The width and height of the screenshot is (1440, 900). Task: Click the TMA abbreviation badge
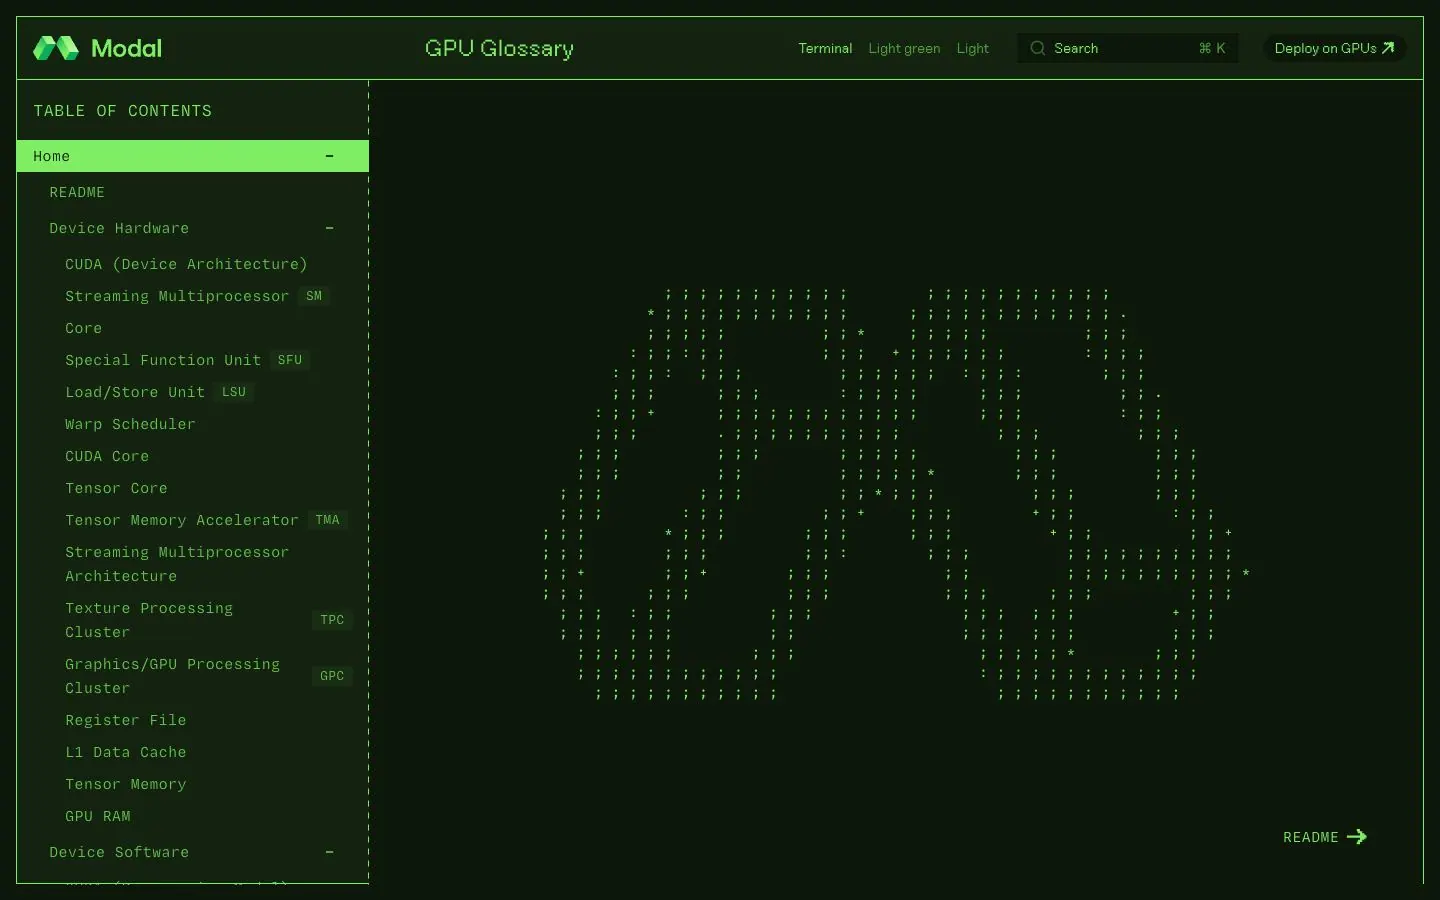(x=327, y=520)
